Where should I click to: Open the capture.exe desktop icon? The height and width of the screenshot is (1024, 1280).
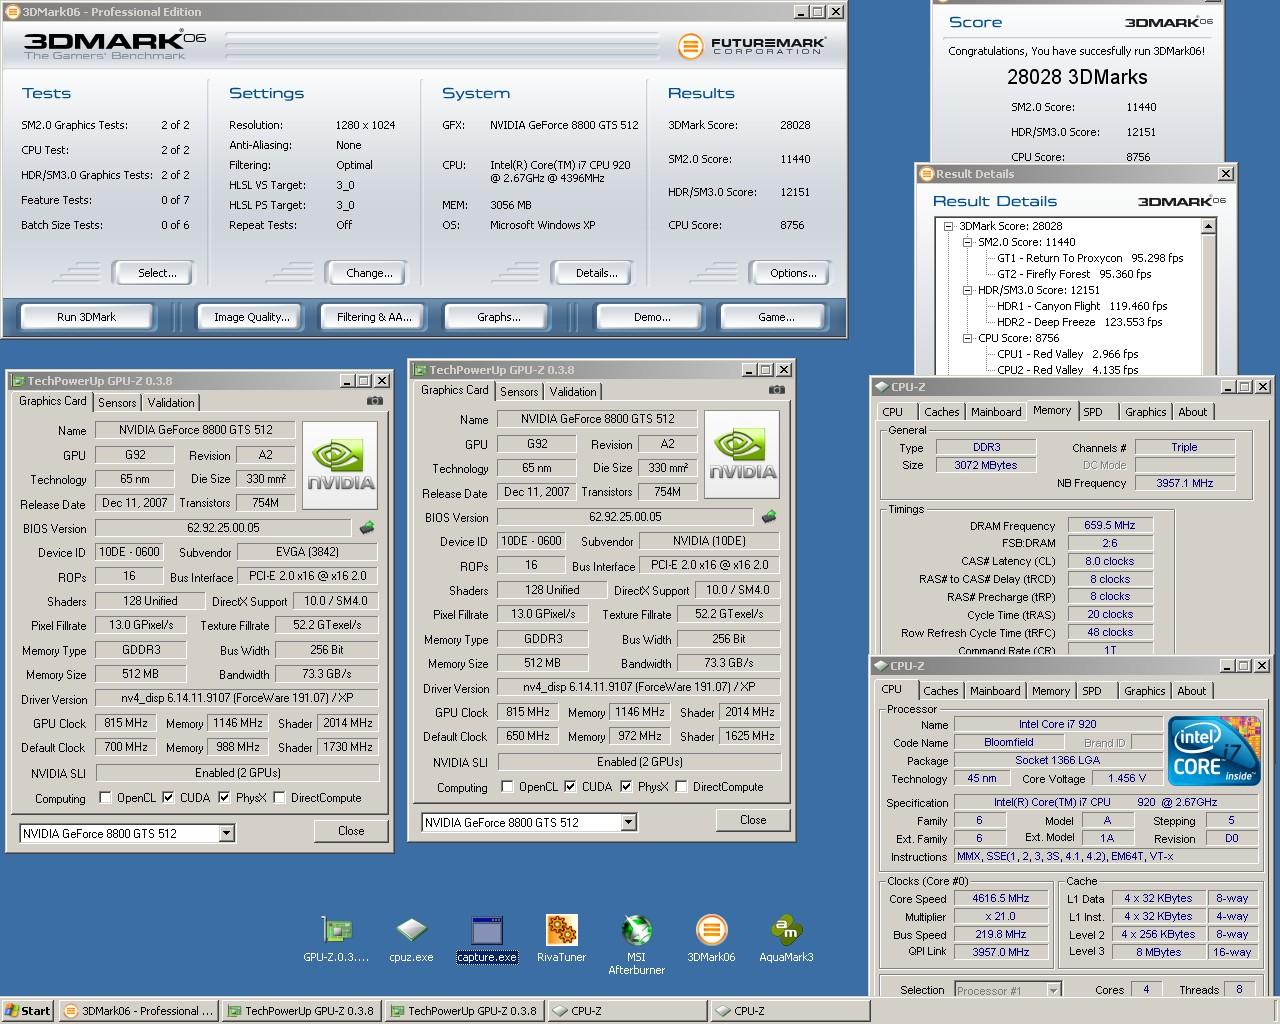click(487, 939)
